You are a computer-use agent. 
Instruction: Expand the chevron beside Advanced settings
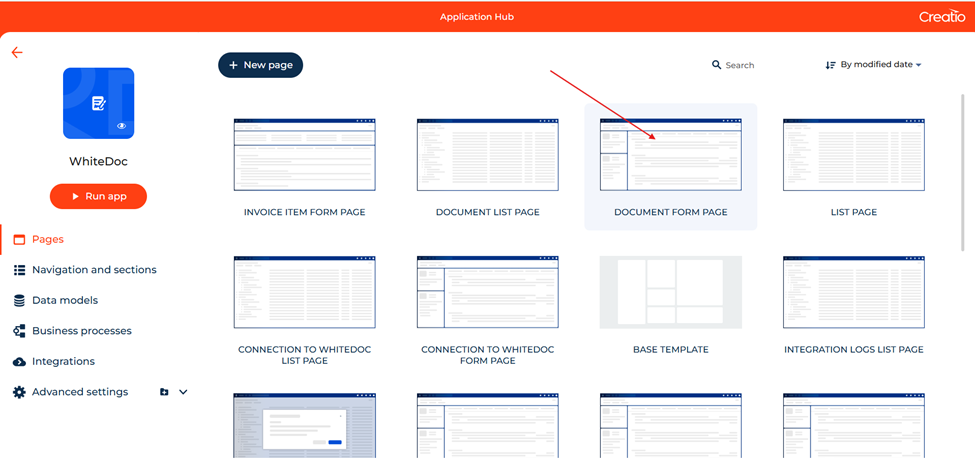[x=183, y=392]
